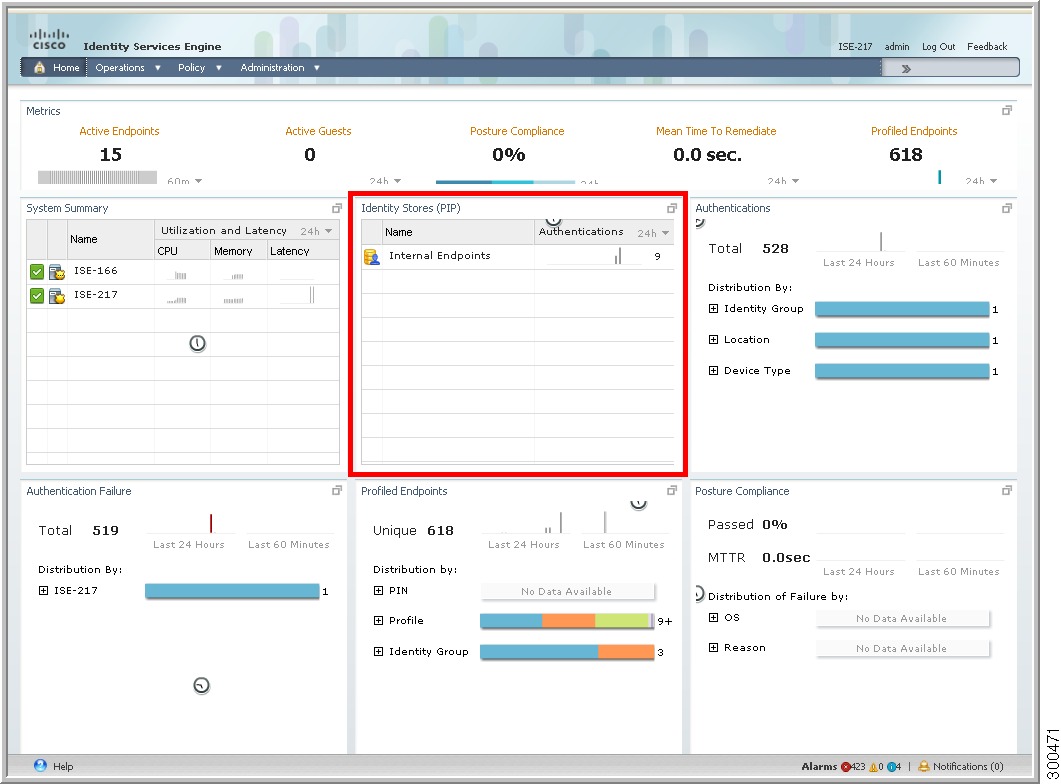Open the Policy menu

tap(200, 68)
